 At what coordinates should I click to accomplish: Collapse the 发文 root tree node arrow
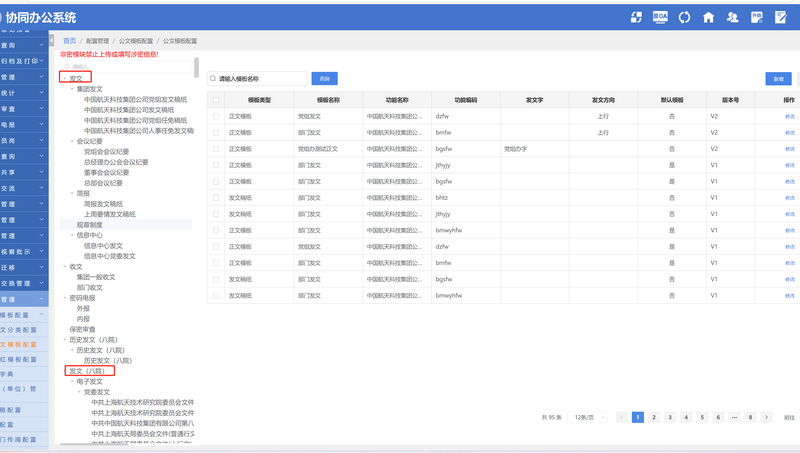65,79
